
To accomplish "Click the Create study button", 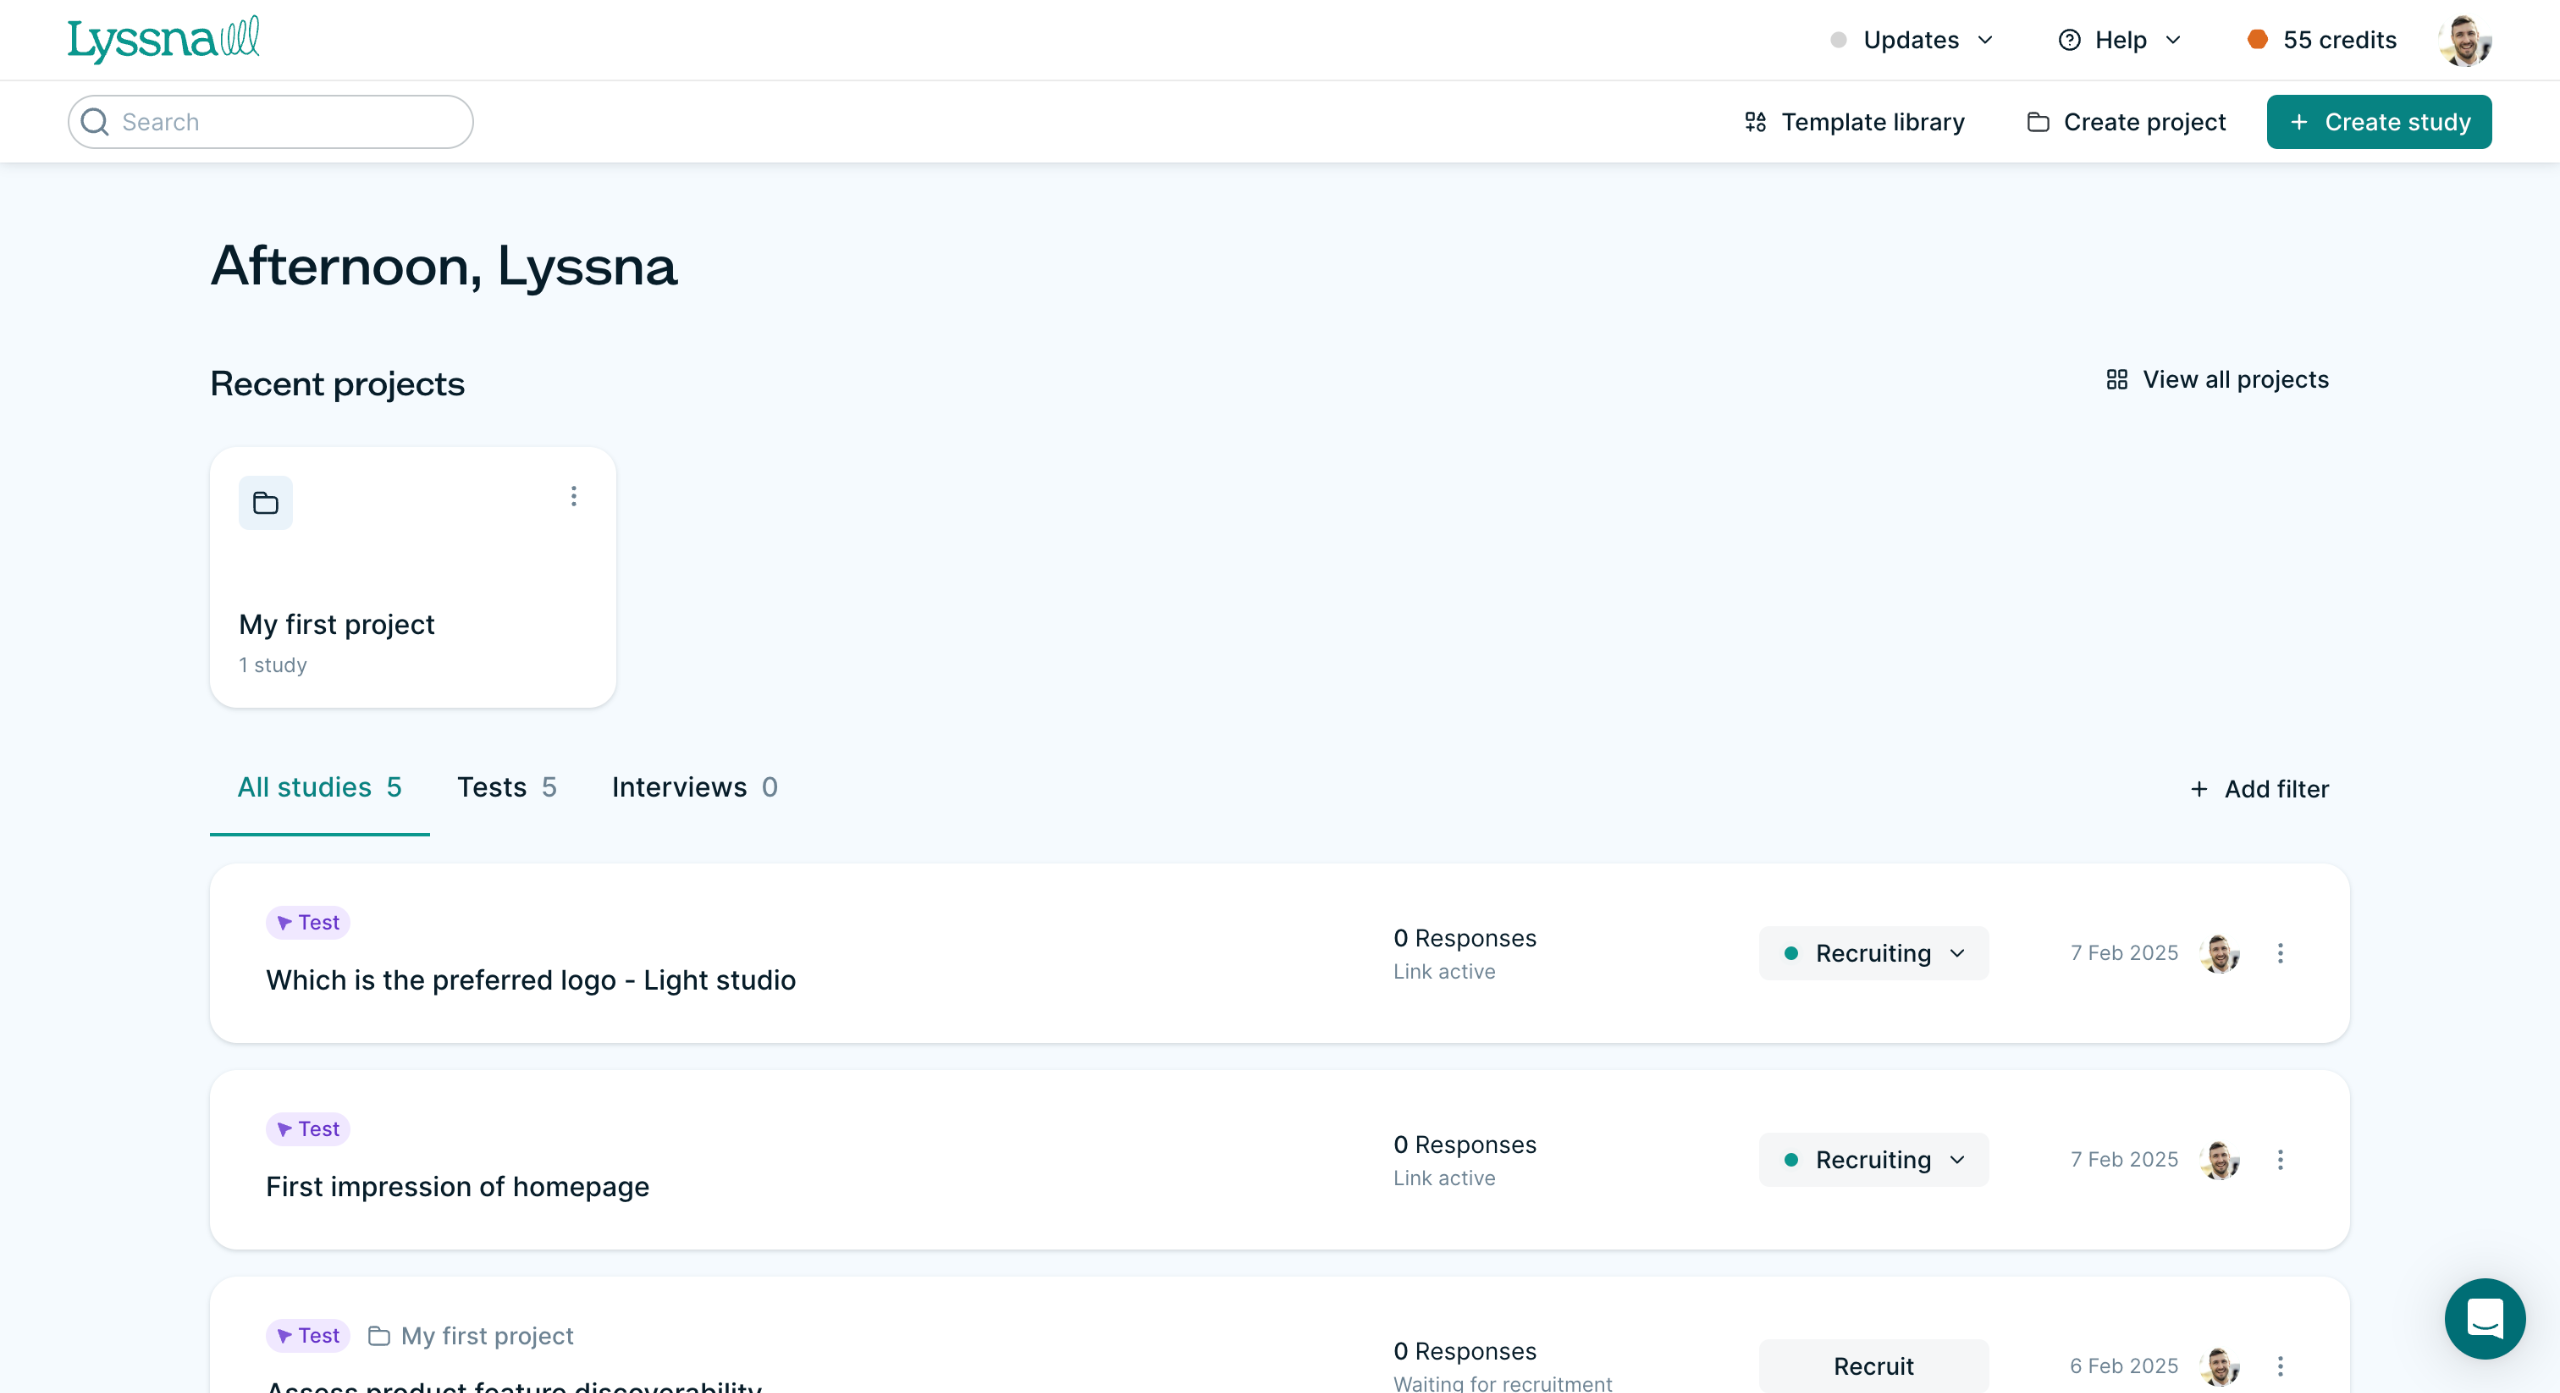I will [2378, 122].
